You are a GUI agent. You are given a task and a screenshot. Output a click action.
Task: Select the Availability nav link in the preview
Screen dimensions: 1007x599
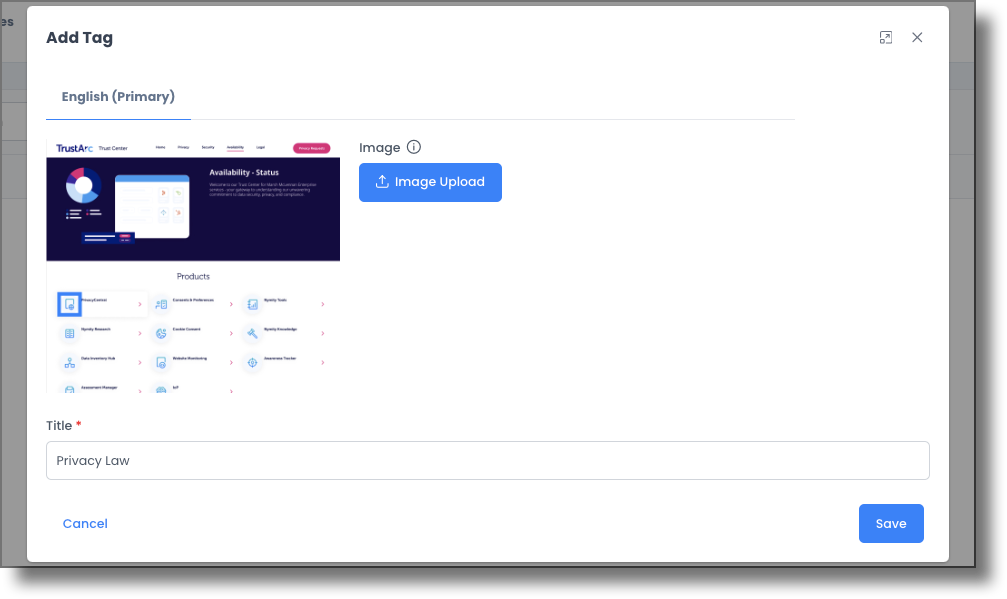235,147
